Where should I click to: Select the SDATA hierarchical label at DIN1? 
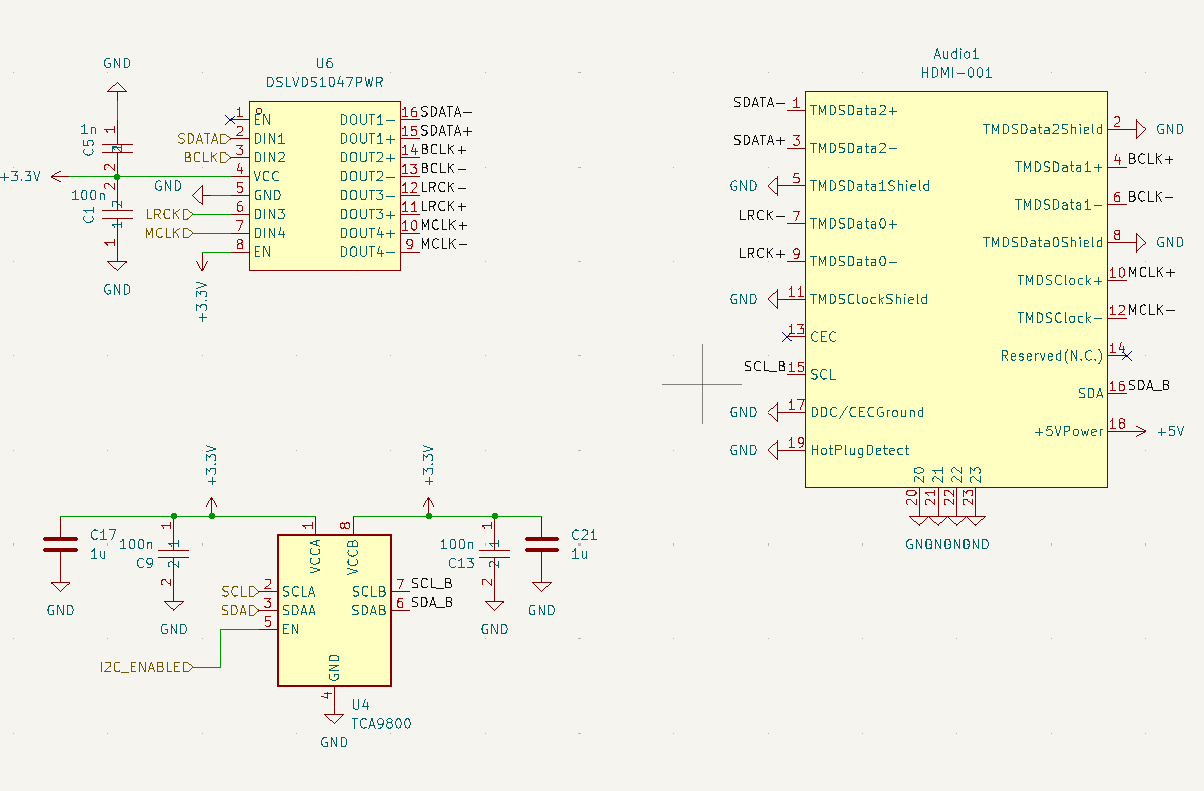coord(203,138)
